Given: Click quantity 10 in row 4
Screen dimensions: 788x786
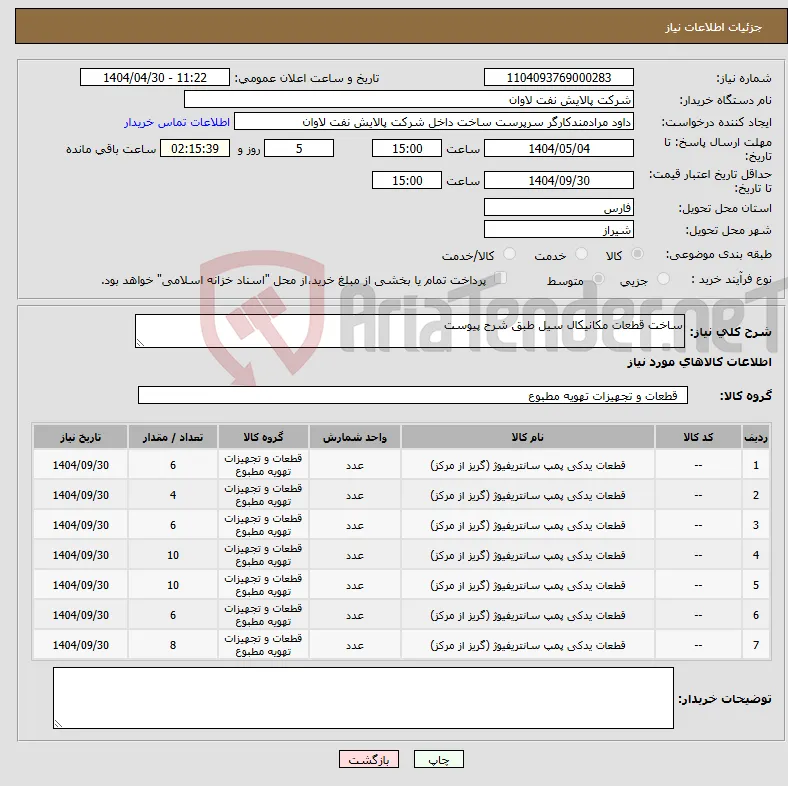Looking at the screenshot, I should (173, 555).
